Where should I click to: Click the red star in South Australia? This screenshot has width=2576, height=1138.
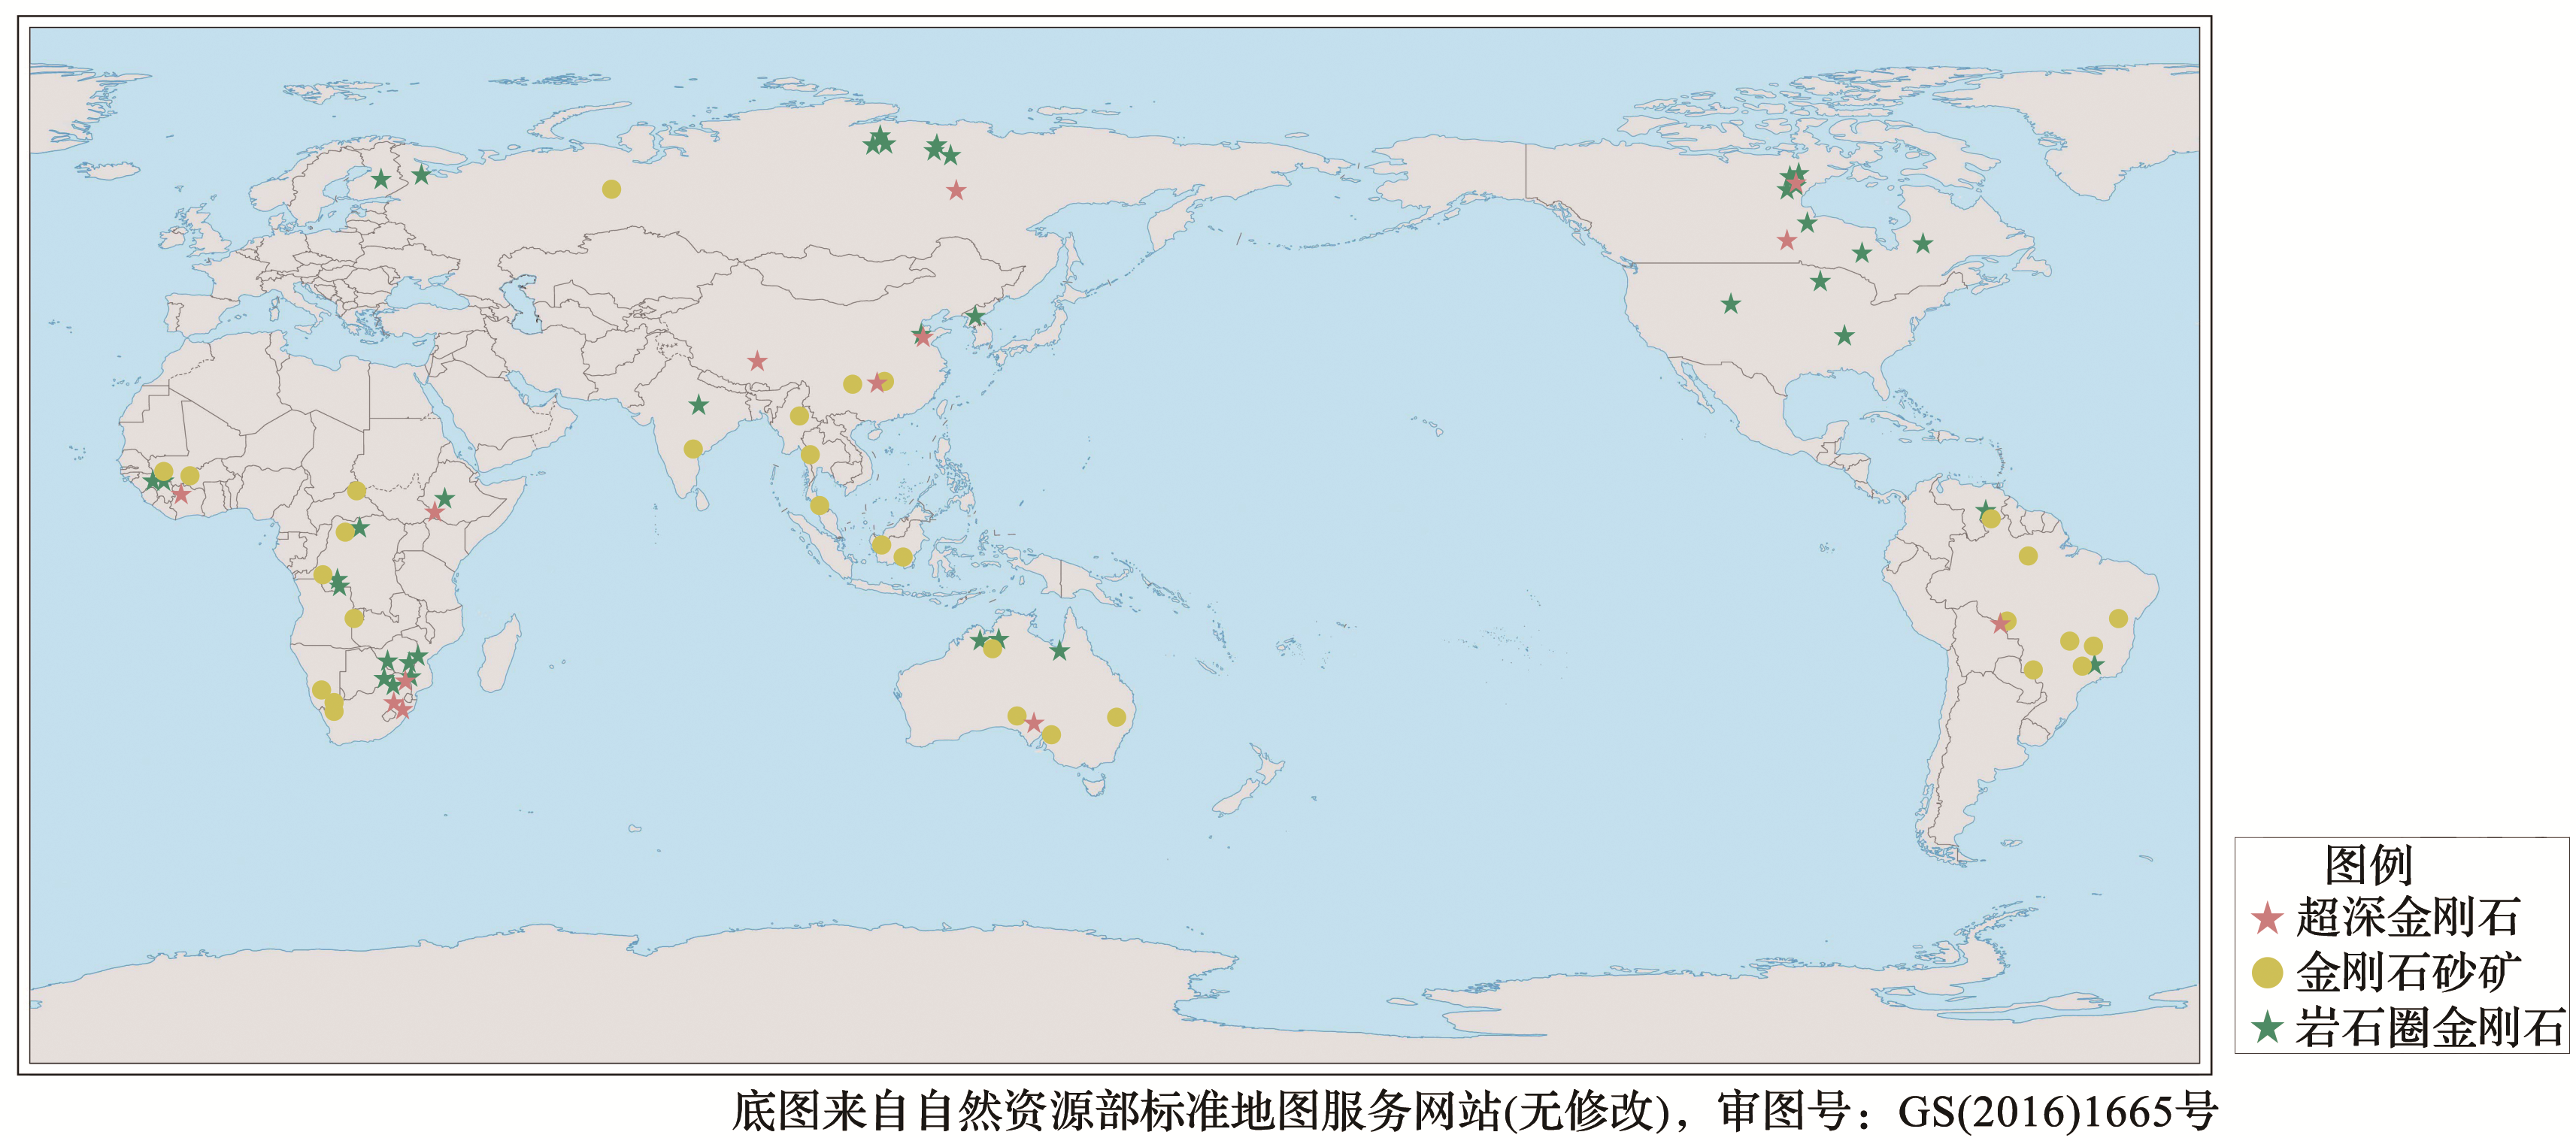tap(1034, 722)
